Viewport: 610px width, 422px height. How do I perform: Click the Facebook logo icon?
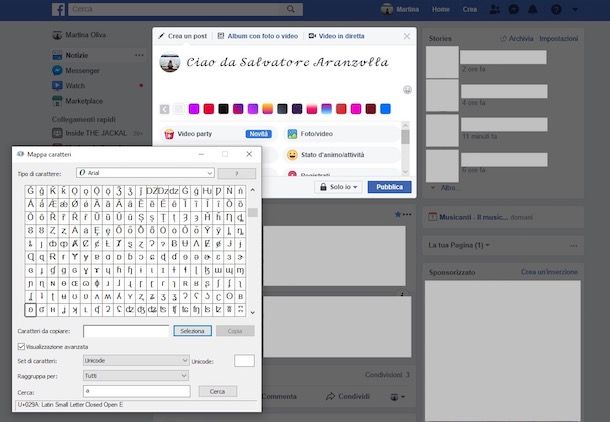point(58,9)
